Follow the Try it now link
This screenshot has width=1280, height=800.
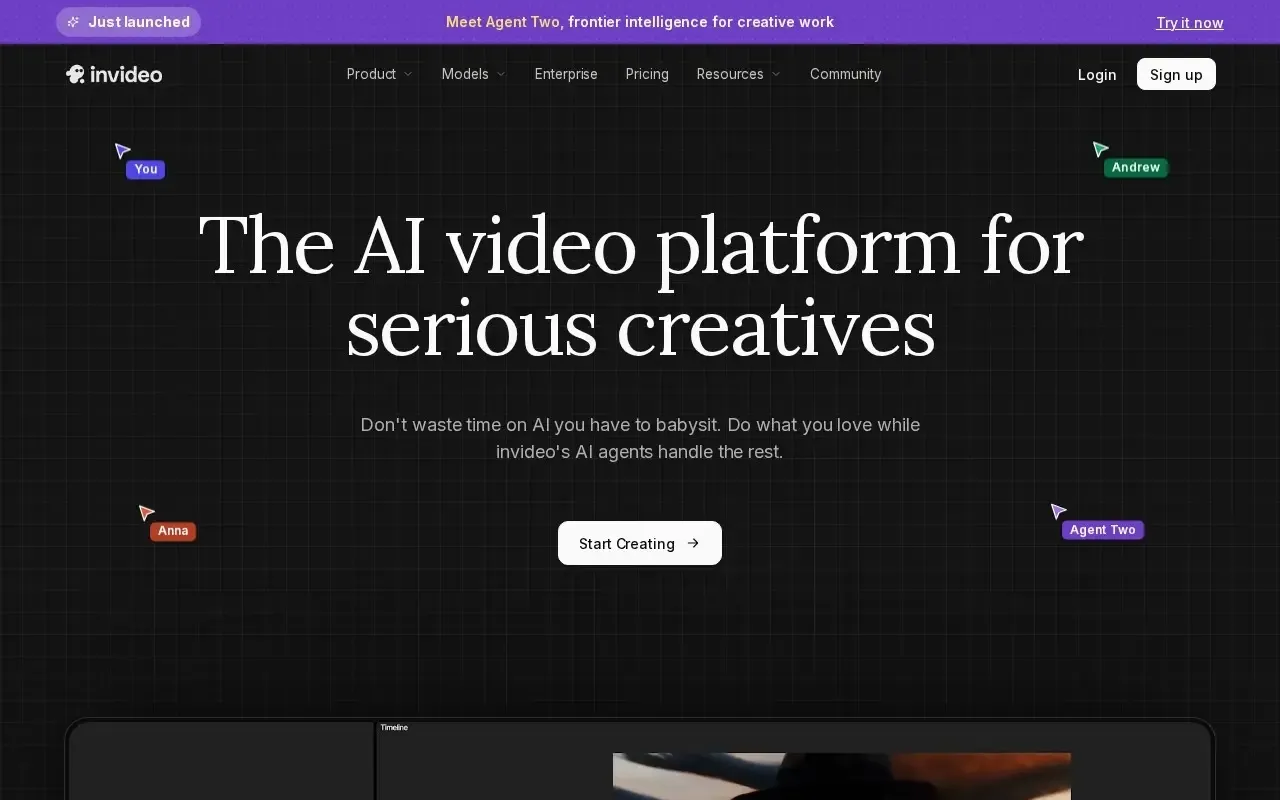tap(1190, 22)
